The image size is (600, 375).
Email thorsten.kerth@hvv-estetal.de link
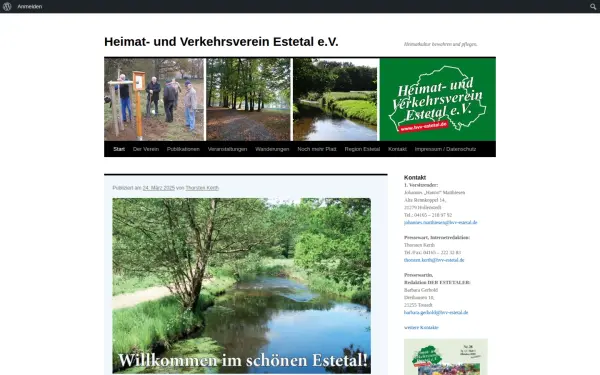coord(434,260)
